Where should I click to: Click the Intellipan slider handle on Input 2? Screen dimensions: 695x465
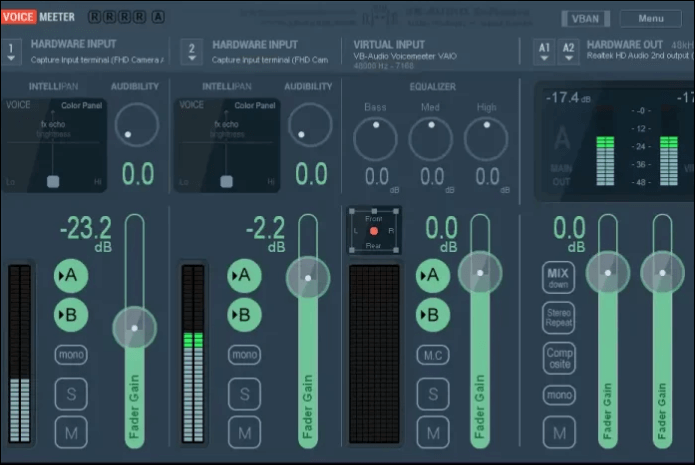(226, 181)
